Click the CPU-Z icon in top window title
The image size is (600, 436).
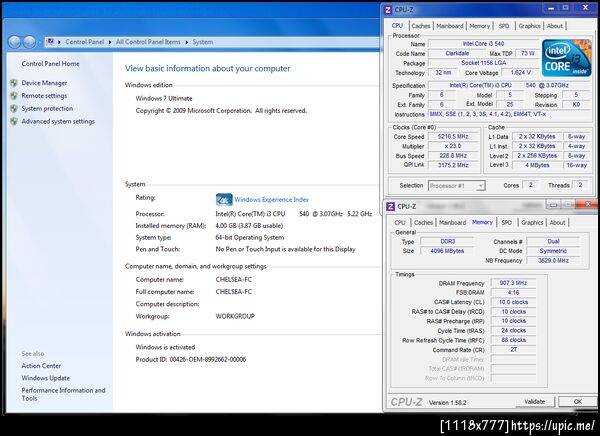point(388,10)
